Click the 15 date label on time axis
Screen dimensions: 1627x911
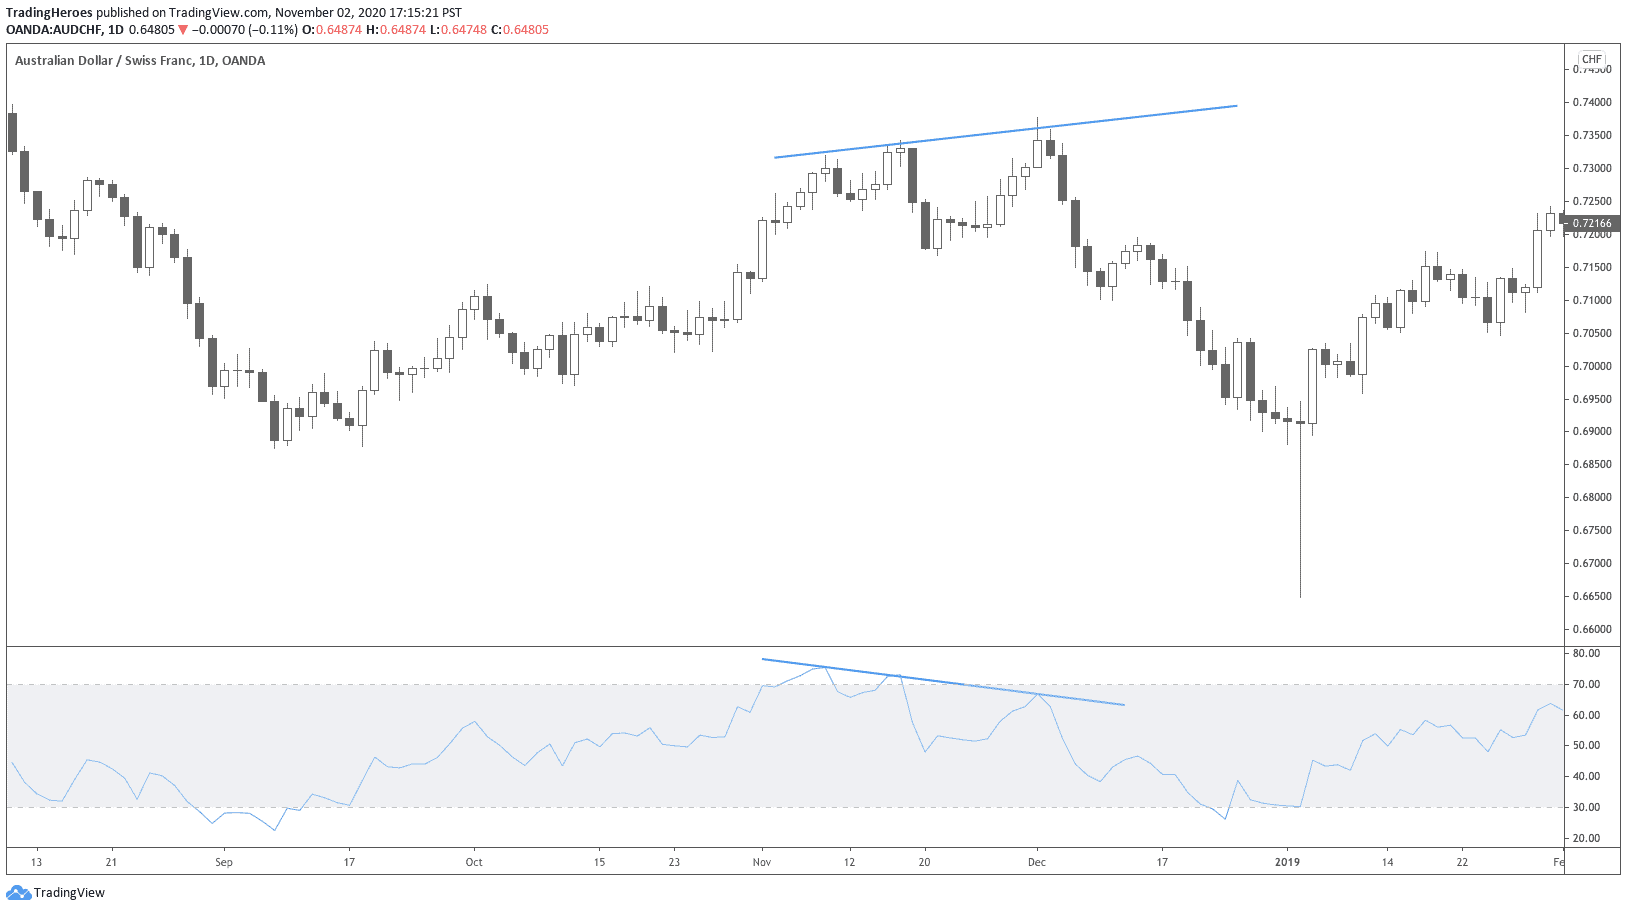599,862
